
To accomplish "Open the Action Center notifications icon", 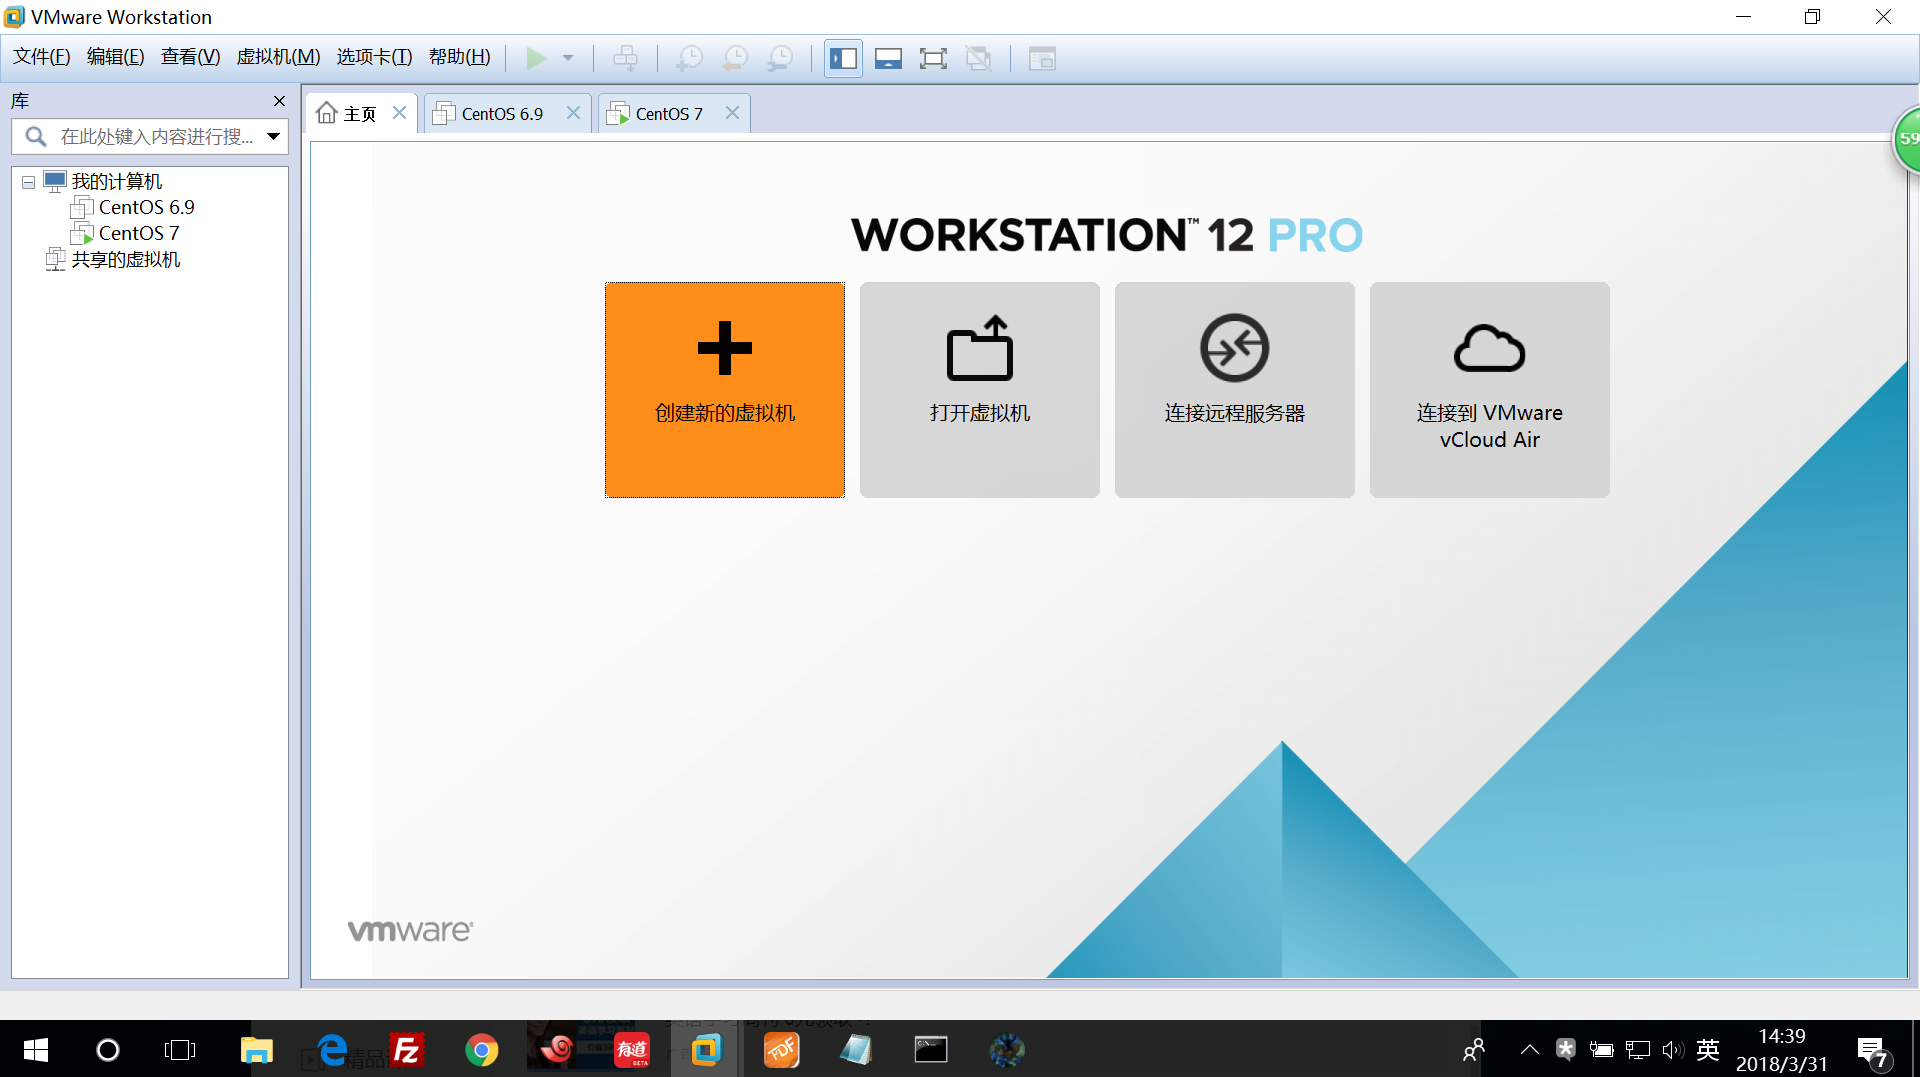I will tap(1872, 1051).
